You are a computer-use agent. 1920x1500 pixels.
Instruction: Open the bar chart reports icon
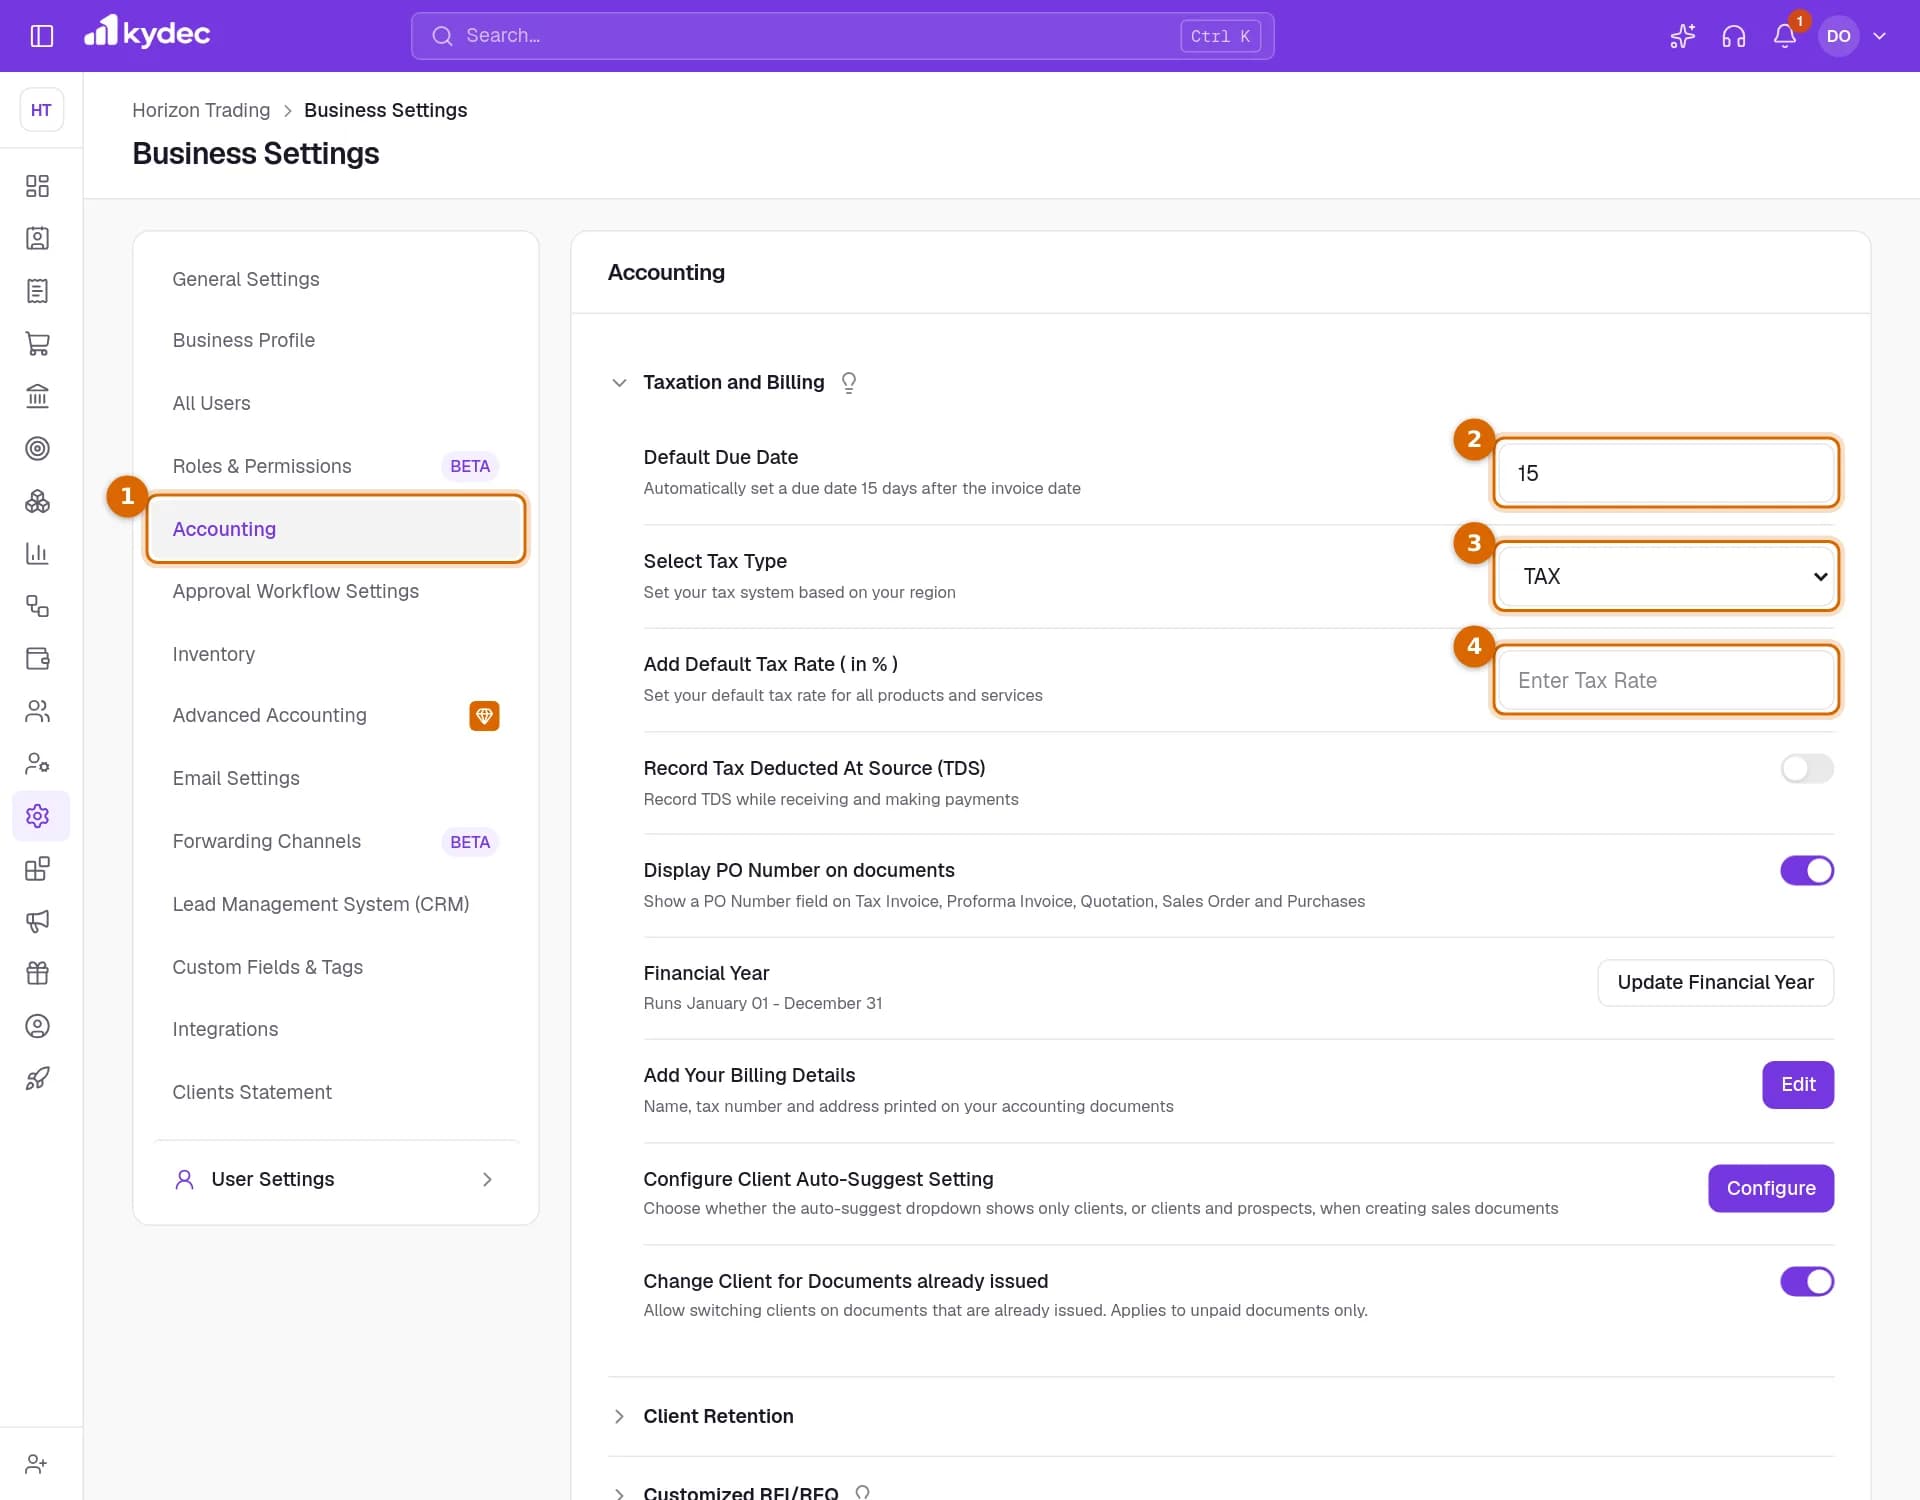tap(37, 553)
